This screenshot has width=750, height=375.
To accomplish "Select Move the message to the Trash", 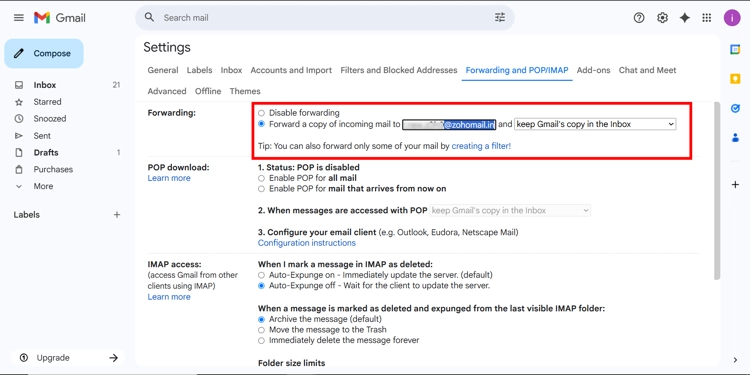I will click(261, 330).
